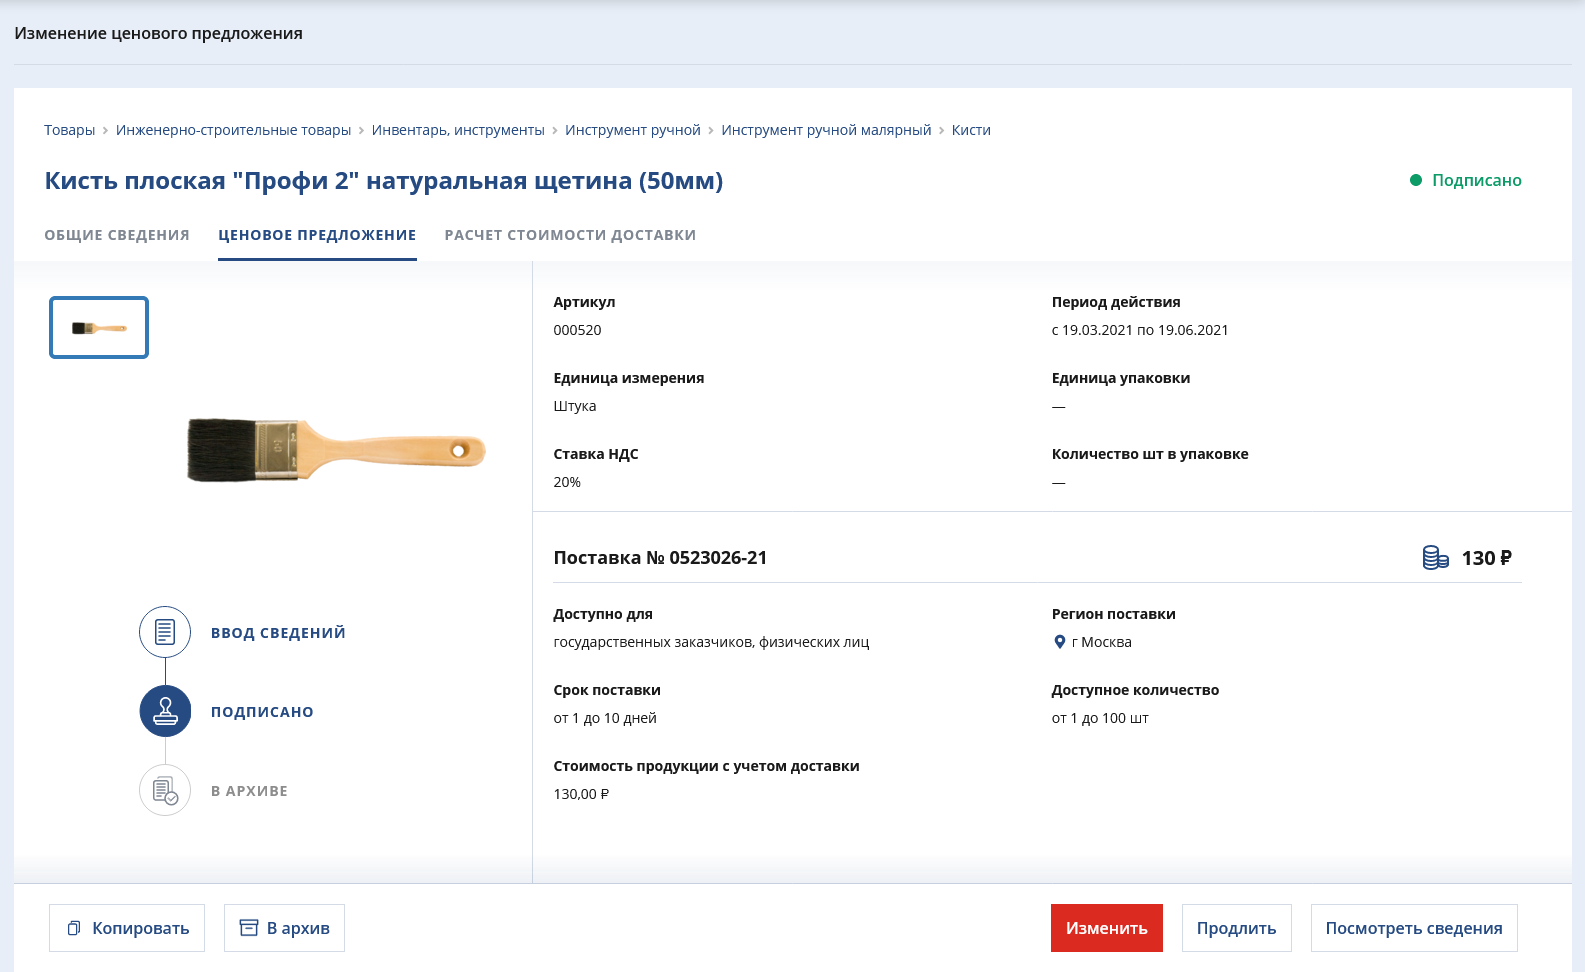Click the large paintbrush product photo
The image size is (1585, 972).
point(336,450)
